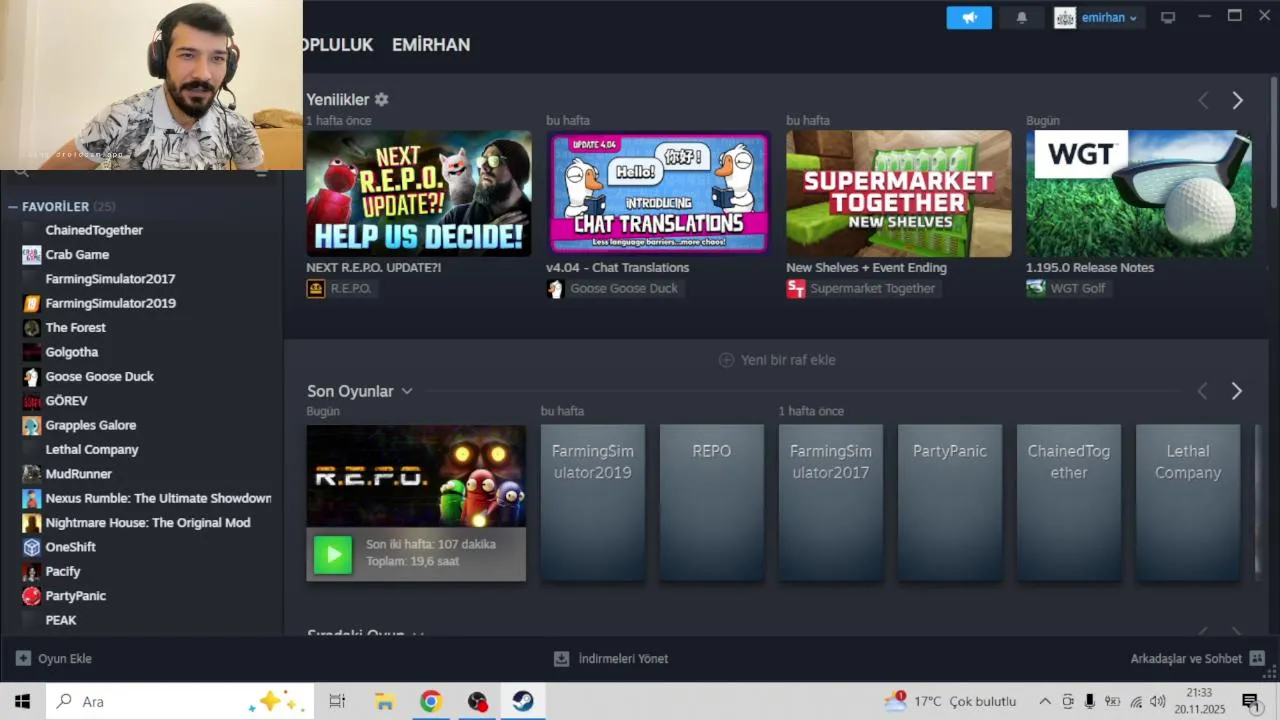Click the MudRunner sidebar icon
Viewport: 1280px width, 720px height.
[32, 474]
